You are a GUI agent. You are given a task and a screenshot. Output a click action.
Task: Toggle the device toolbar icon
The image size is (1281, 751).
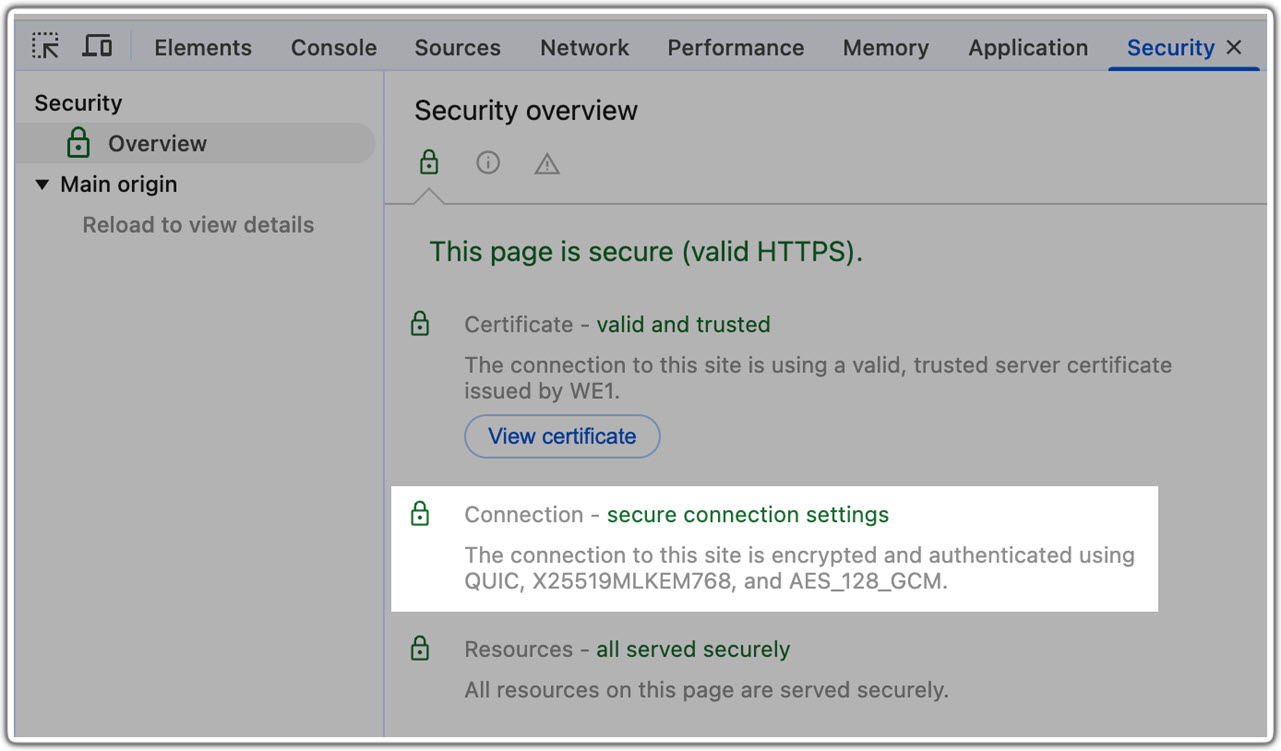click(x=97, y=46)
